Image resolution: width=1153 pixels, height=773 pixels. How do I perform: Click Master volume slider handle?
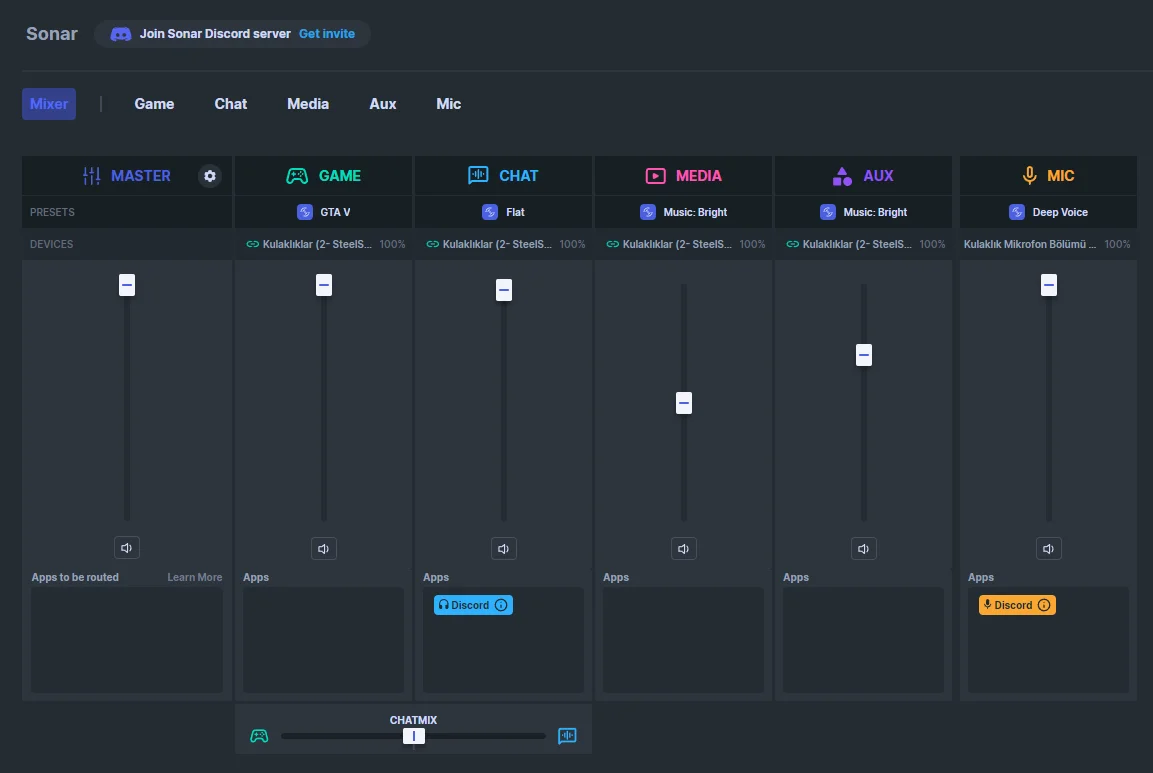tap(126, 285)
